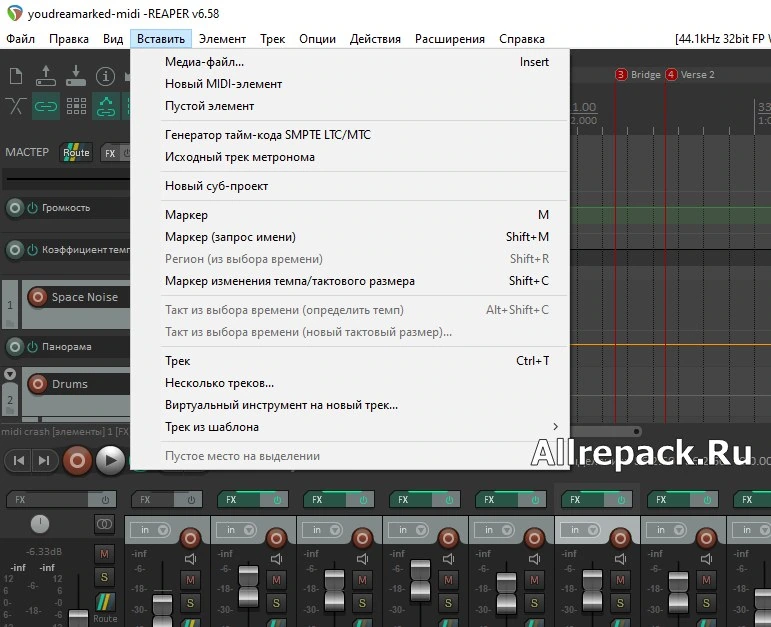This screenshot has width=771, height=627.
Task: Collapse the Drums folder track arrow
Action: (10, 374)
